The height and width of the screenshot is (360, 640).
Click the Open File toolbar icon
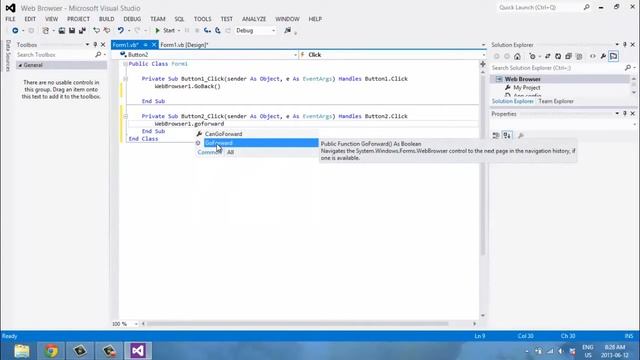coord(62,31)
